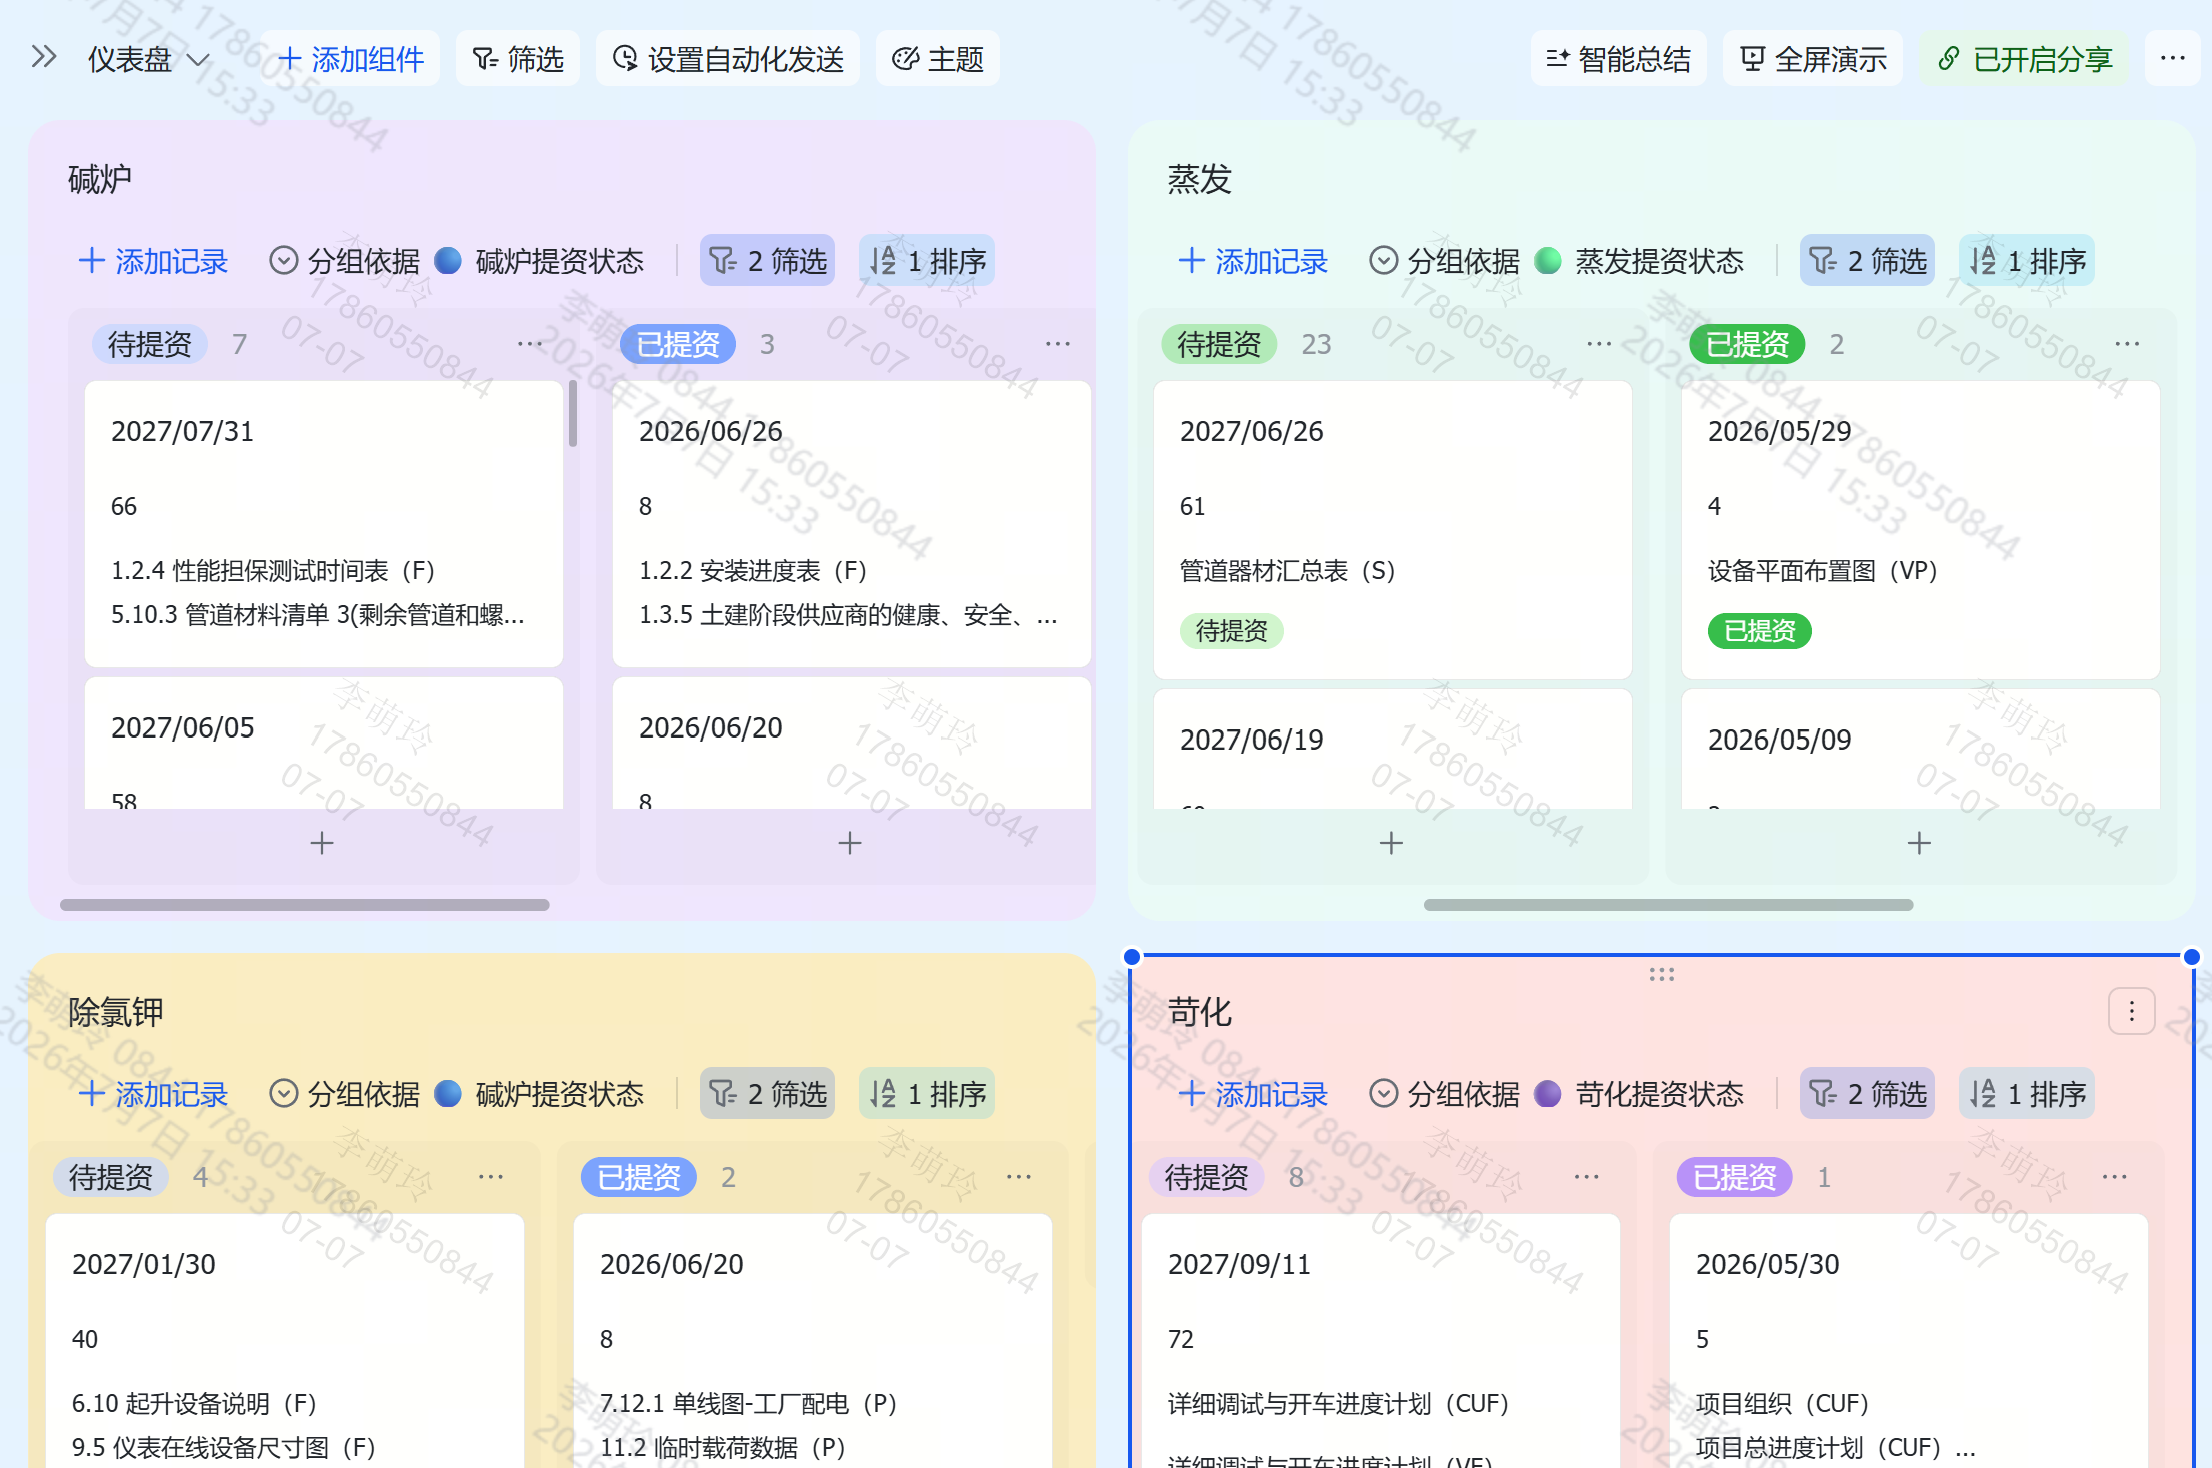Click 碱炉 待提资 column vertical scrollbar
Screen dimensions: 2212x1468
tap(573, 413)
